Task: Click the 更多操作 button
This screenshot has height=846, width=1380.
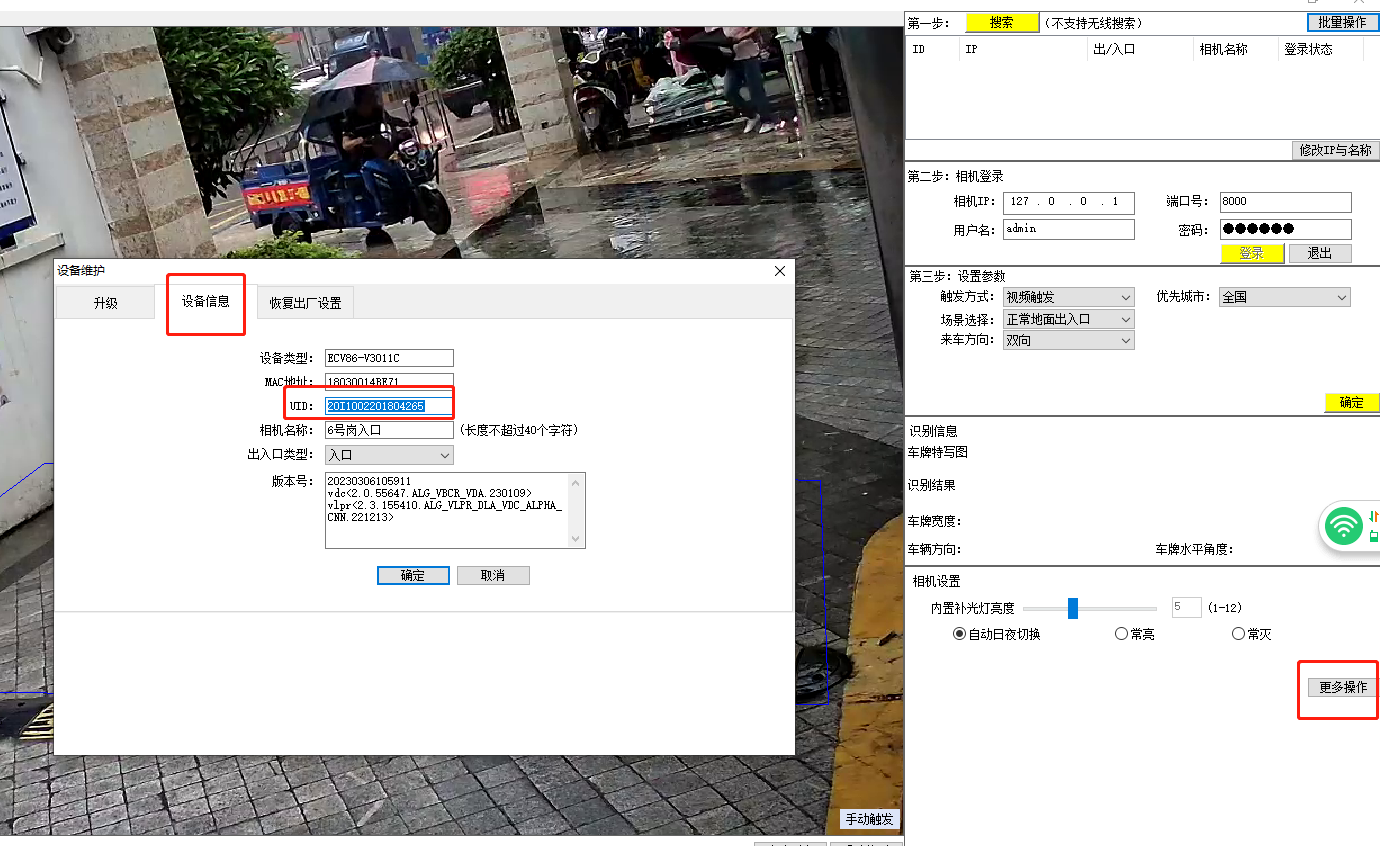Action: pos(1342,687)
